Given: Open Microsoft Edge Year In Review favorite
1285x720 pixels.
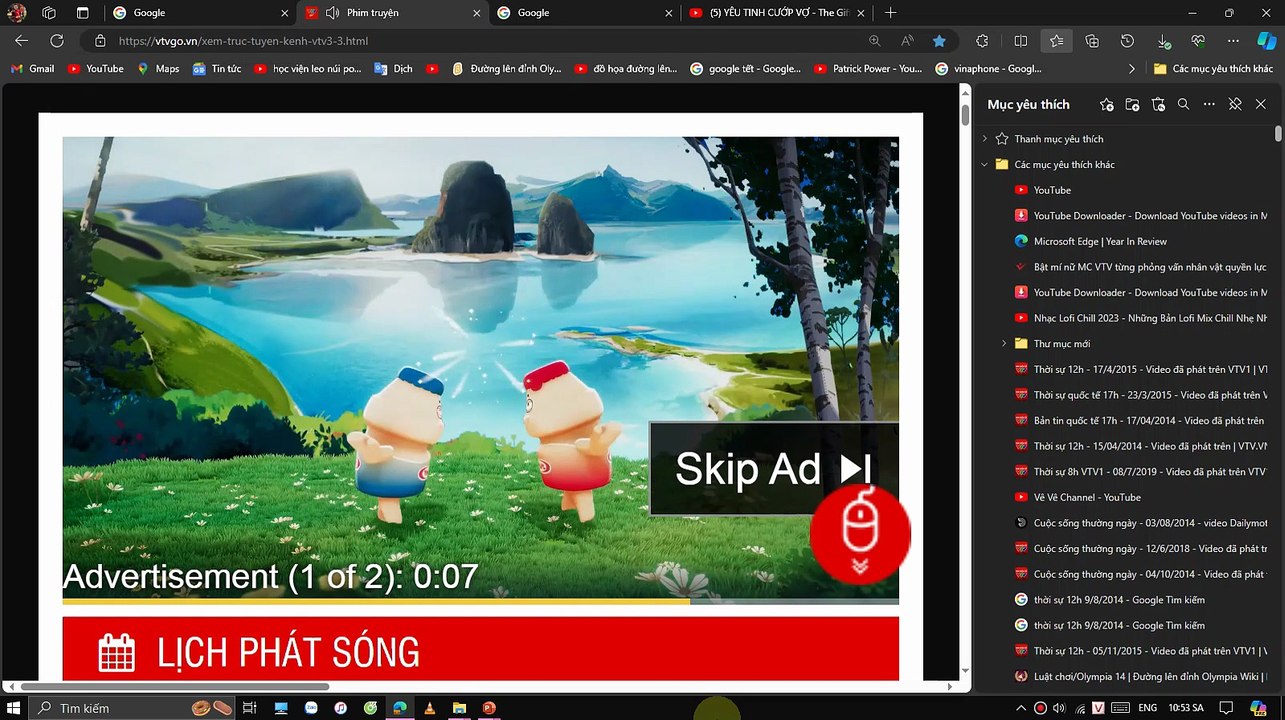Looking at the screenshot, I should [x=1100, y=241].
